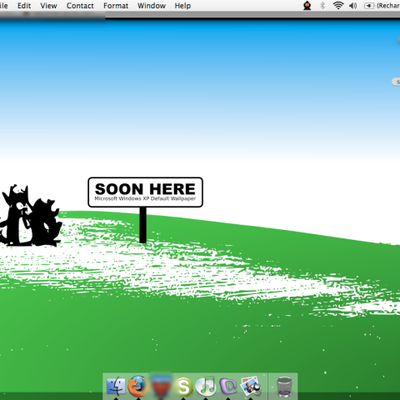
Task: Open the purple Entourage dock icon
Action: (x=228, y=386)
